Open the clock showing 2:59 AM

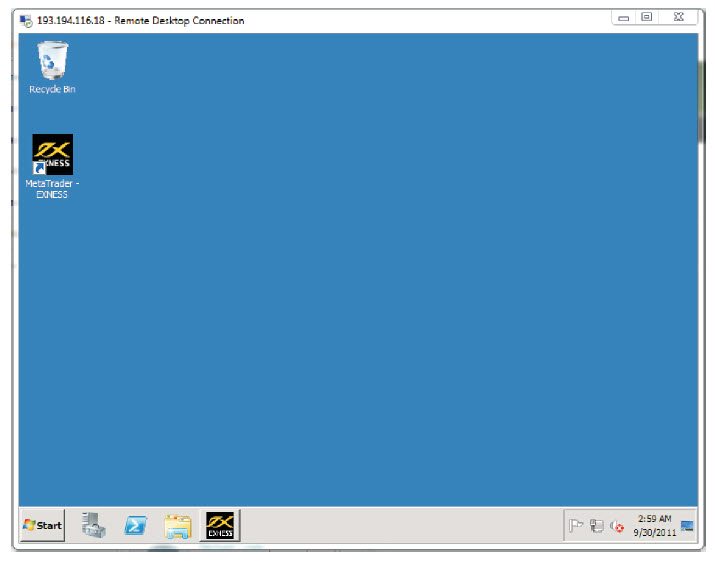click(x=653, y=525)
